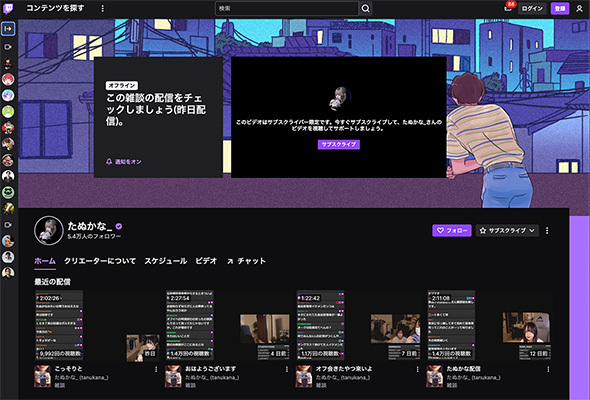
Task: Click the Twitch logo home icon
Action: click(x=8, y=8)
